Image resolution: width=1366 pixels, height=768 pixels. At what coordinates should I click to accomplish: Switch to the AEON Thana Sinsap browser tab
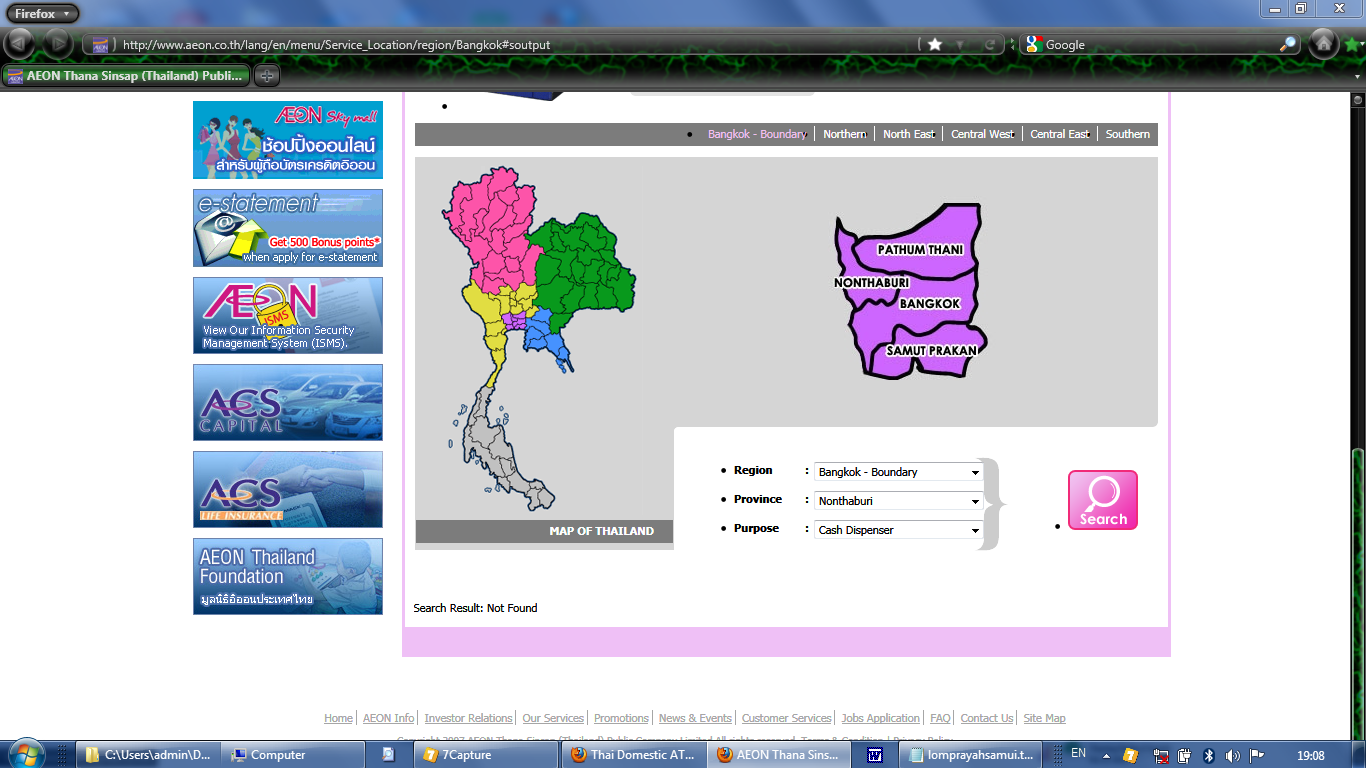126,75
